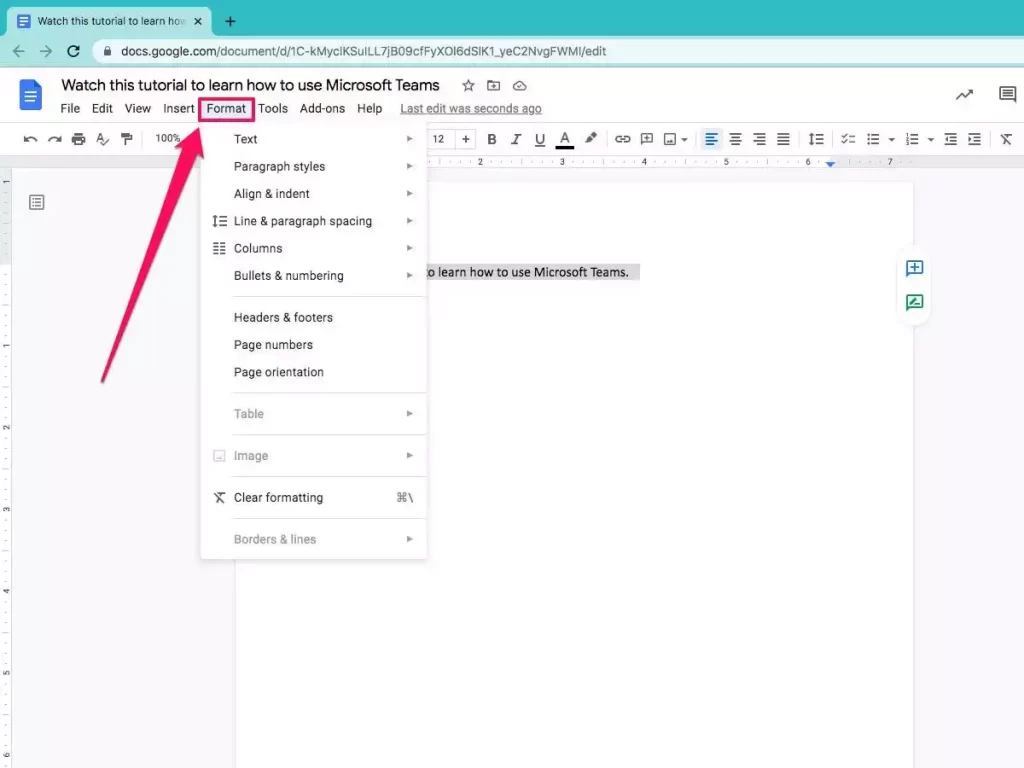Edit the font size 12 field
The width and height of the screenshot is (1024, 768).
(438, 139)
